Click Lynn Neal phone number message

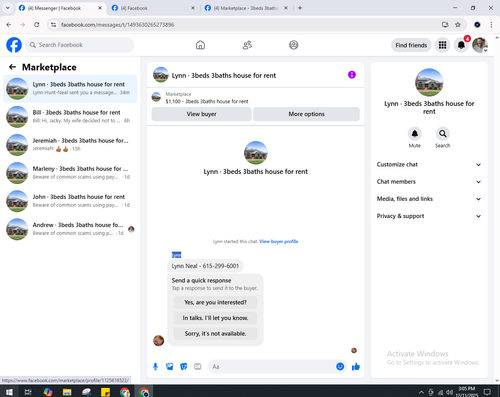[205, 266]
